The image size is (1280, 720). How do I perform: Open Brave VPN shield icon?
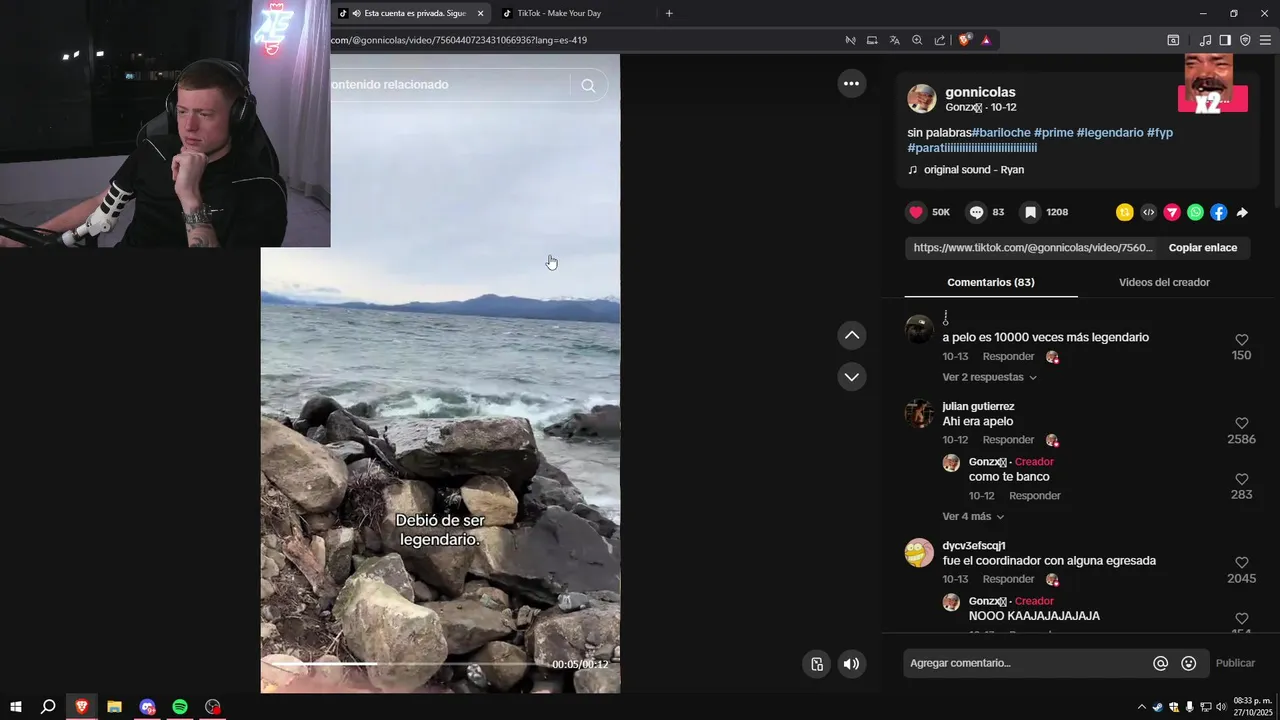pos(1245,40)
